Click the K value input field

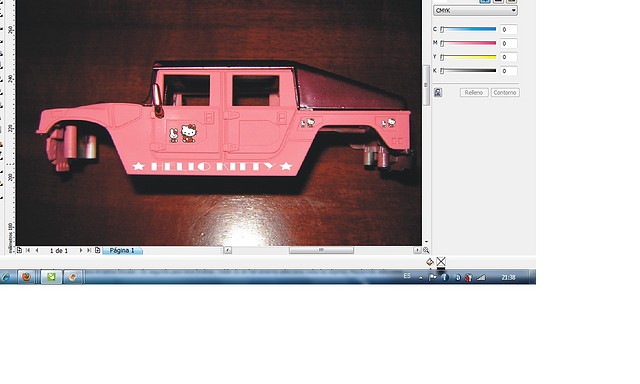pyautogui.click(x=508, y=71)
